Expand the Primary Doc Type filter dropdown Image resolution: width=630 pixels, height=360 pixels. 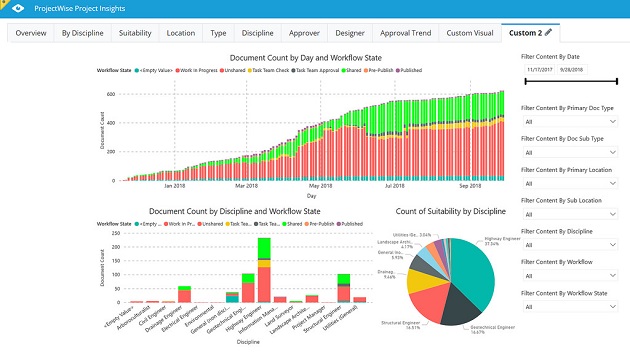(x=570, y=121)
